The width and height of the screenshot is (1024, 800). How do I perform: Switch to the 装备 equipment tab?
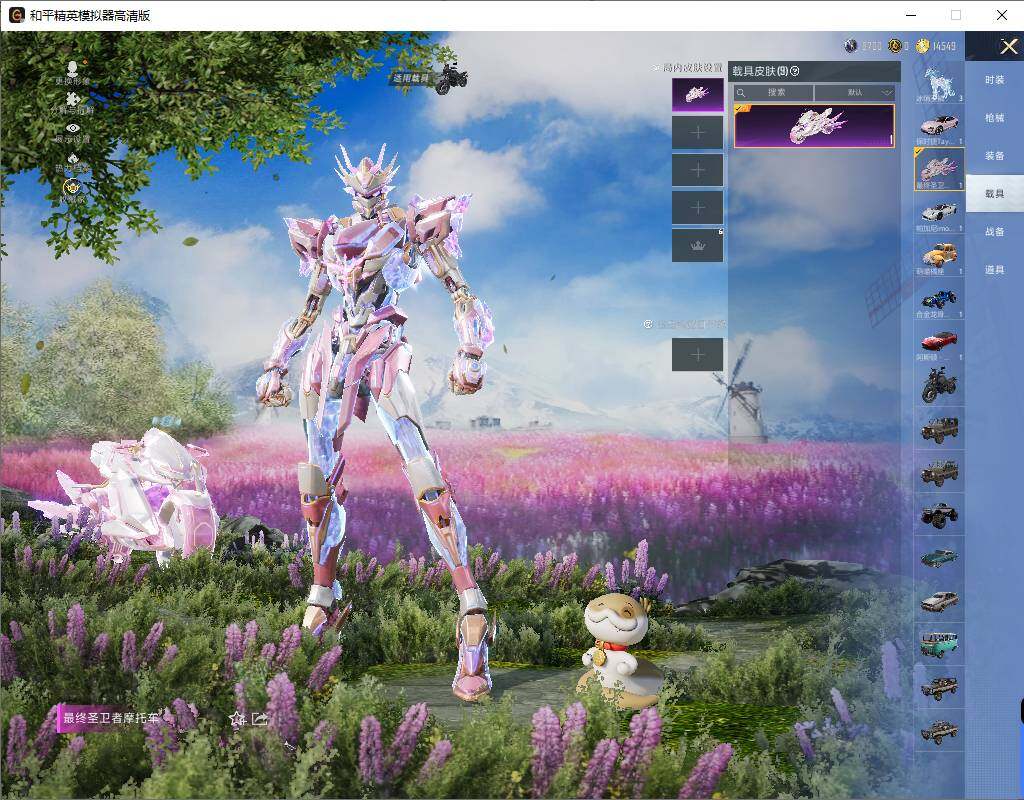click(995, 155)
